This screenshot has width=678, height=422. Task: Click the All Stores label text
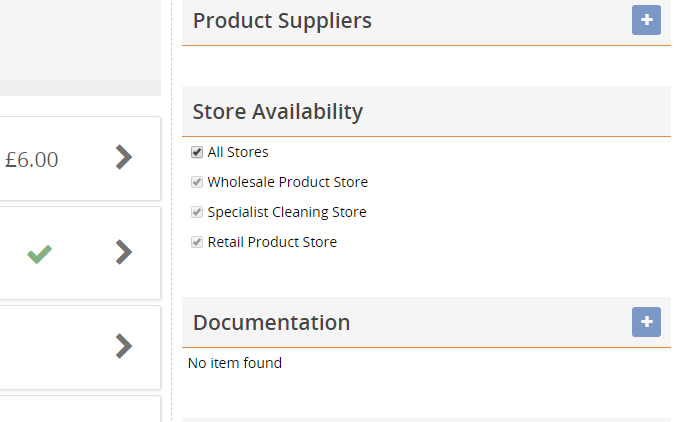point(238,153)
